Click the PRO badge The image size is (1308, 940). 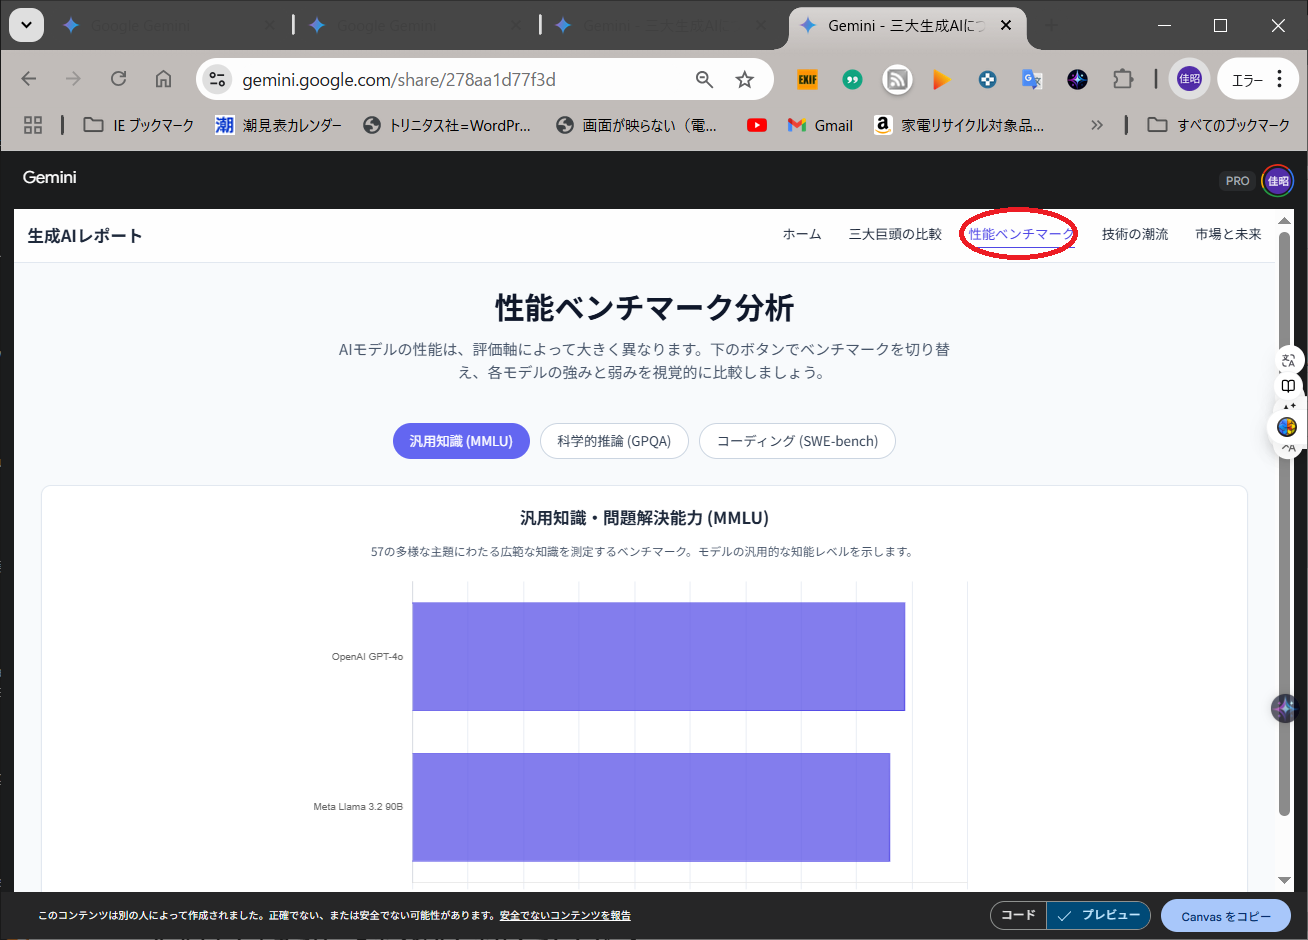pos(1237,181)
